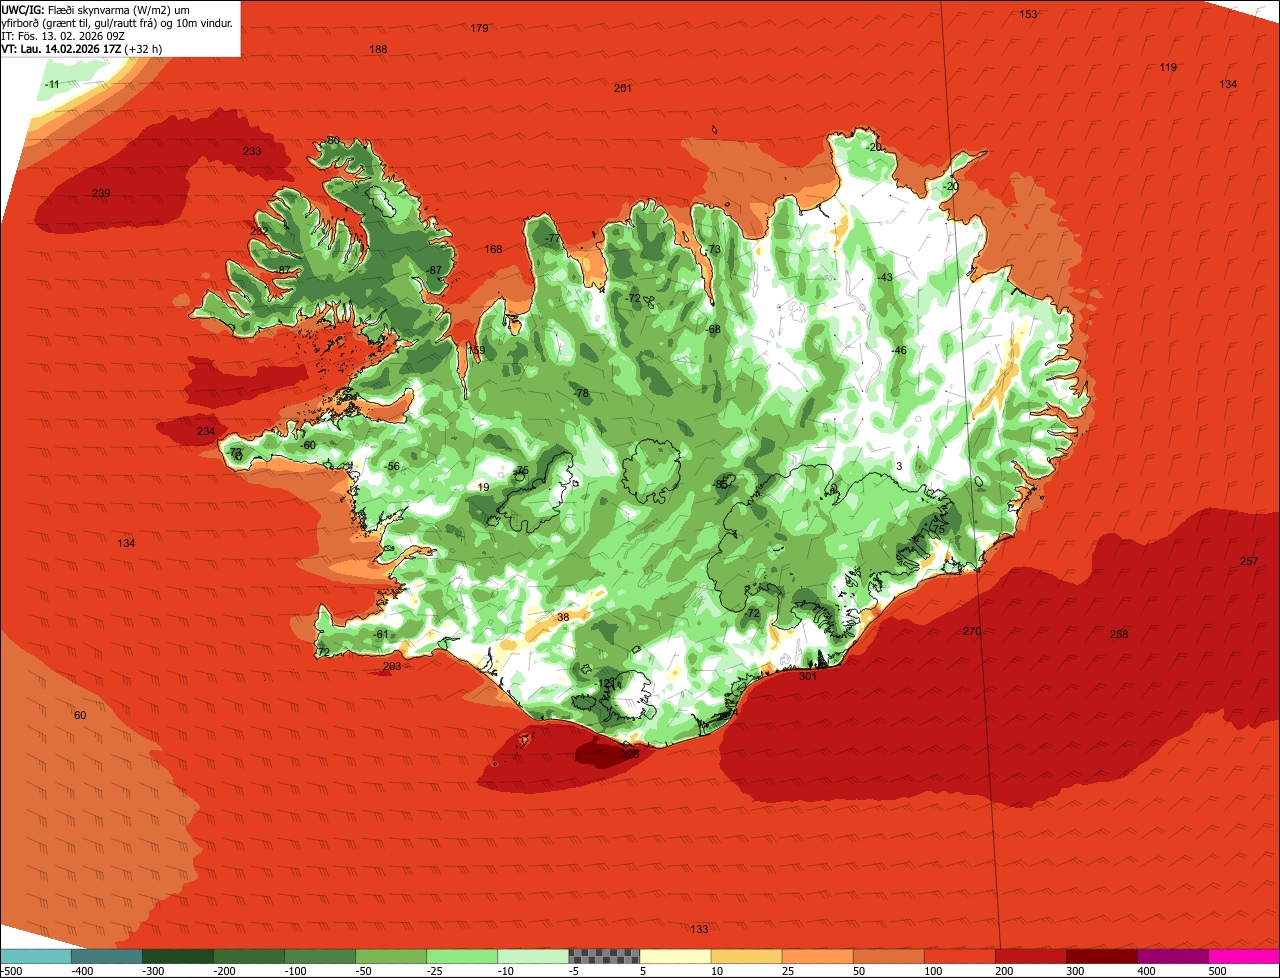Click the -56 value in west Iceland
Screen dimensions: 1280x978
393,466
